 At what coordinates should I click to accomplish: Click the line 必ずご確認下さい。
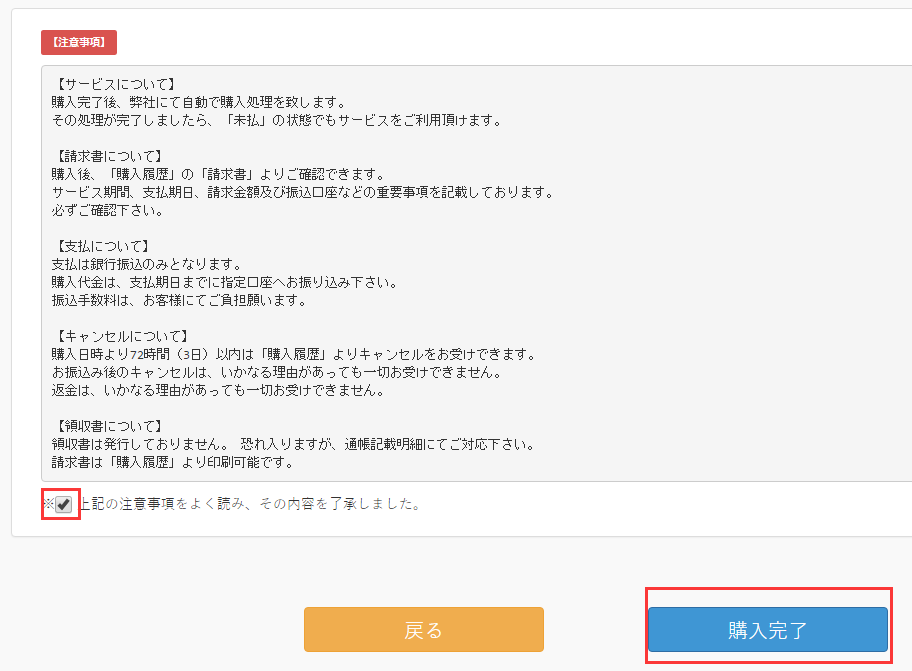coord(108,210)
